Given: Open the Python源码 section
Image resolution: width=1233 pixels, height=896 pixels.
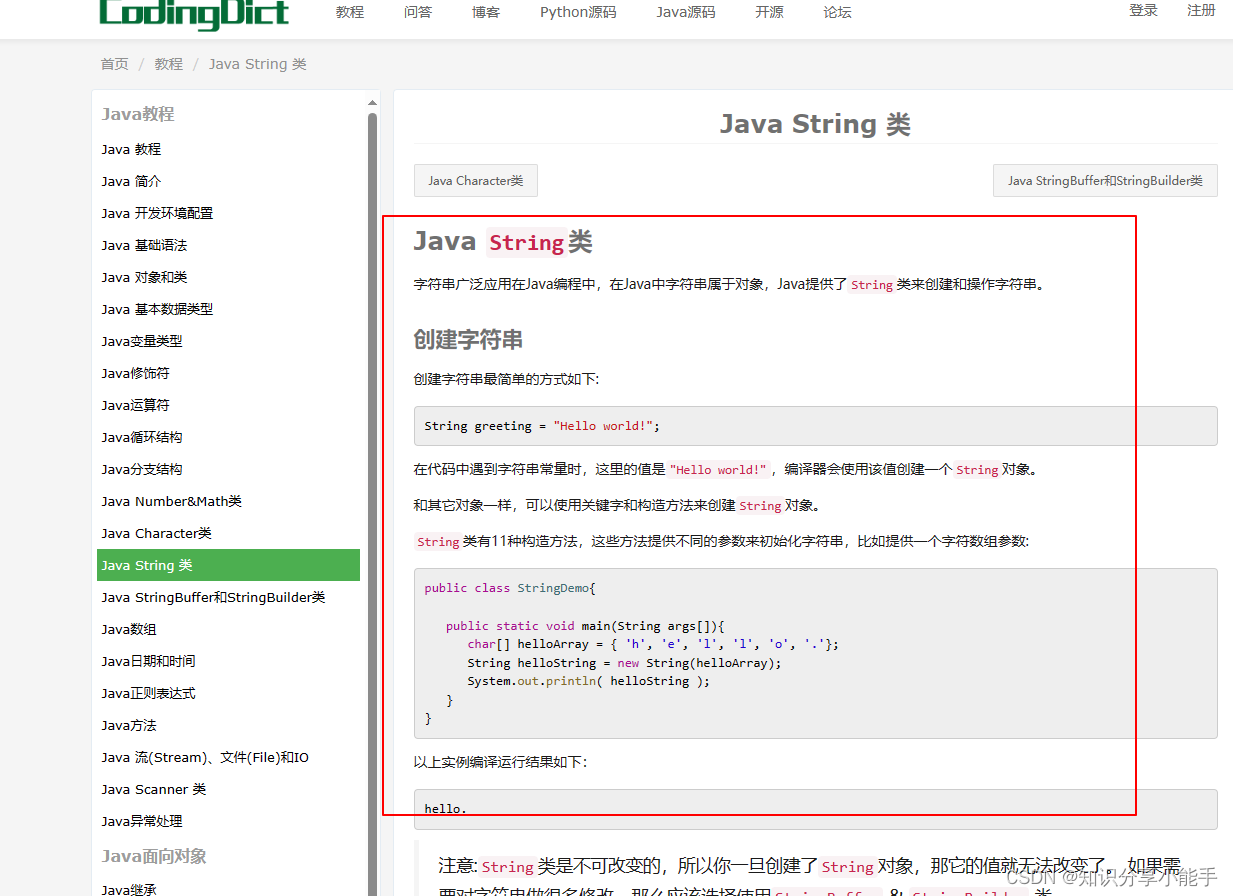Looking at the screenshot, I should coord(577,13).
